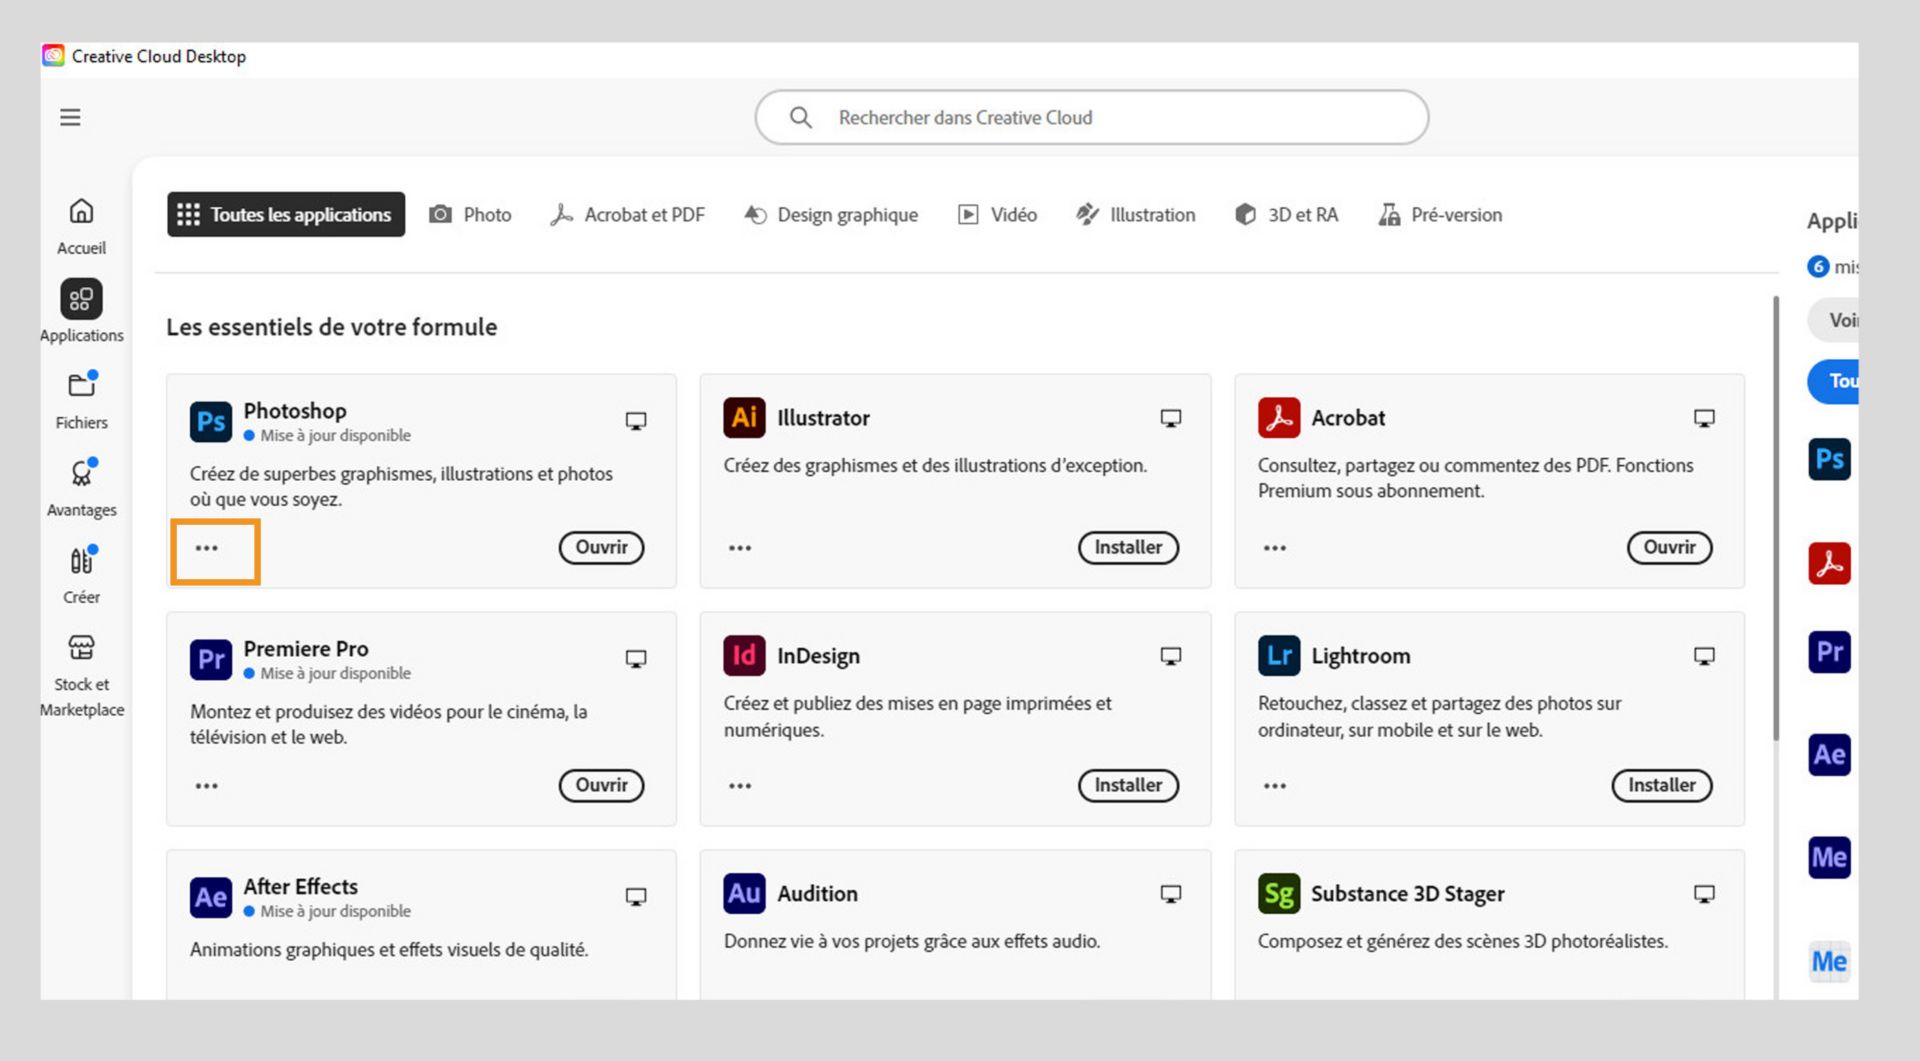This screenshot has width=1920, height=1061.
Task: Open Stock et Marketplace
Action: point(81,648)
